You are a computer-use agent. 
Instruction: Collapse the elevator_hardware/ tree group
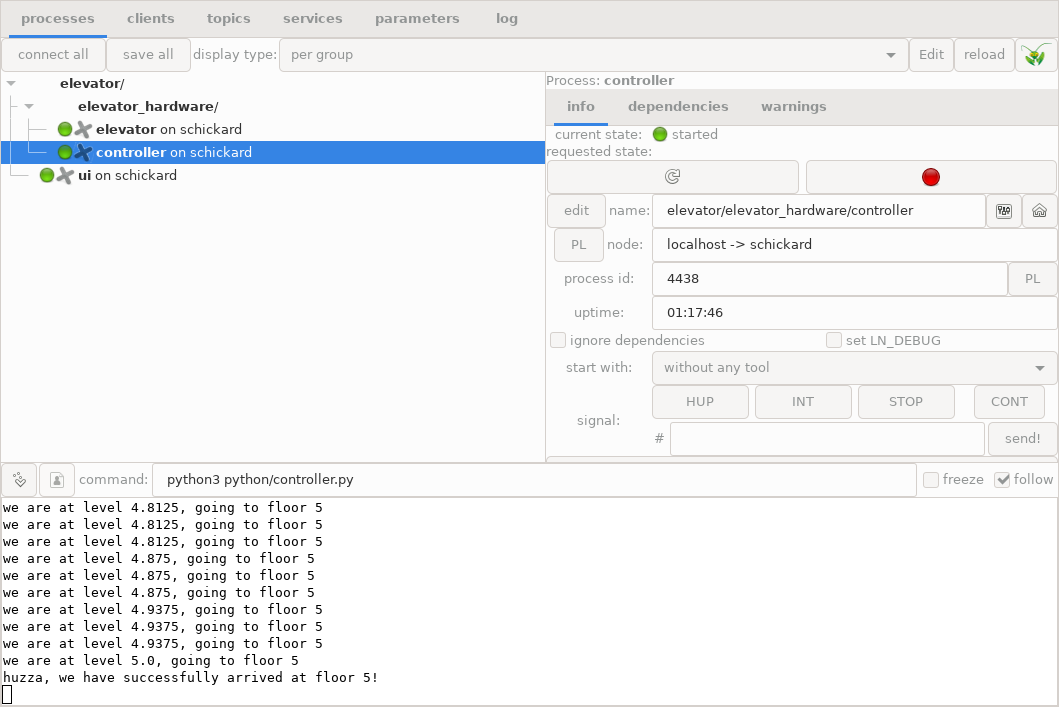(29, 107)
